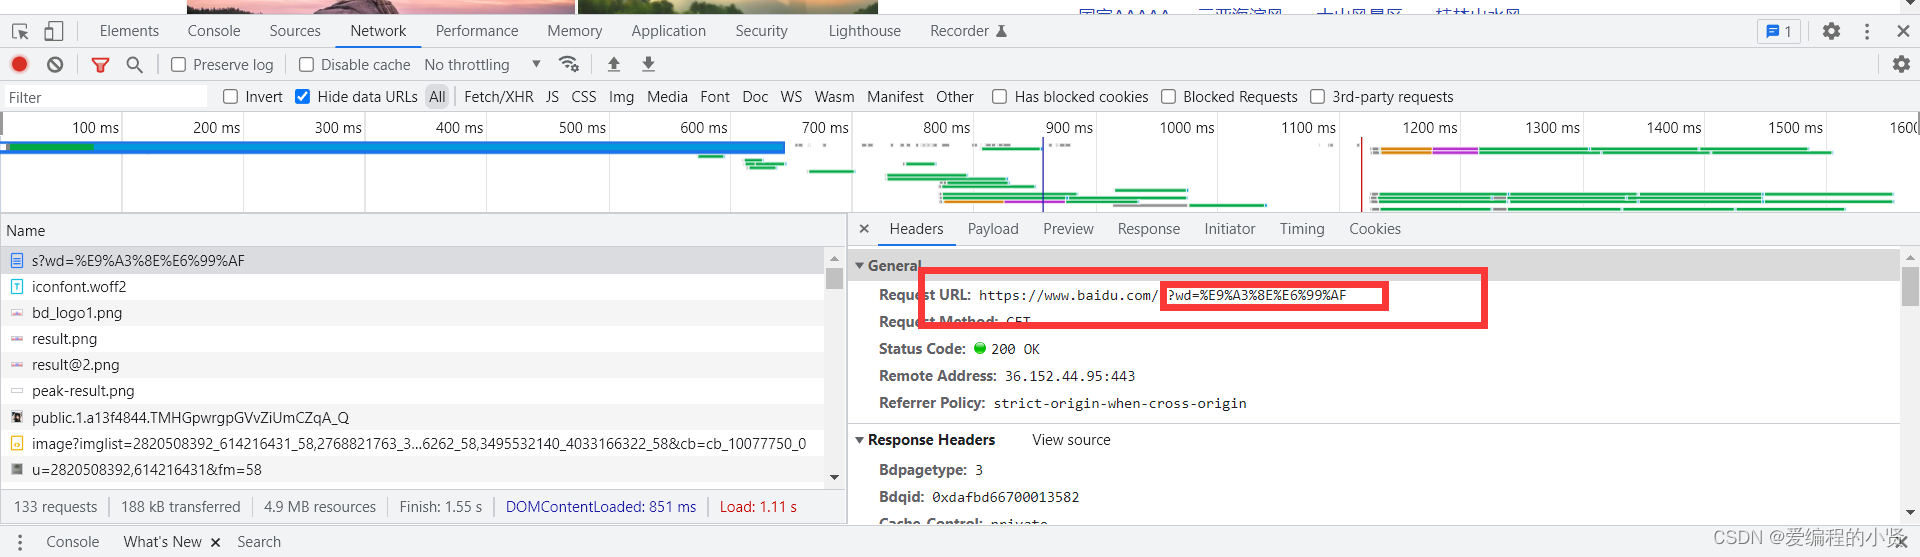Click the Filter text input field
1920x557 pixels.
coord(105,97)
